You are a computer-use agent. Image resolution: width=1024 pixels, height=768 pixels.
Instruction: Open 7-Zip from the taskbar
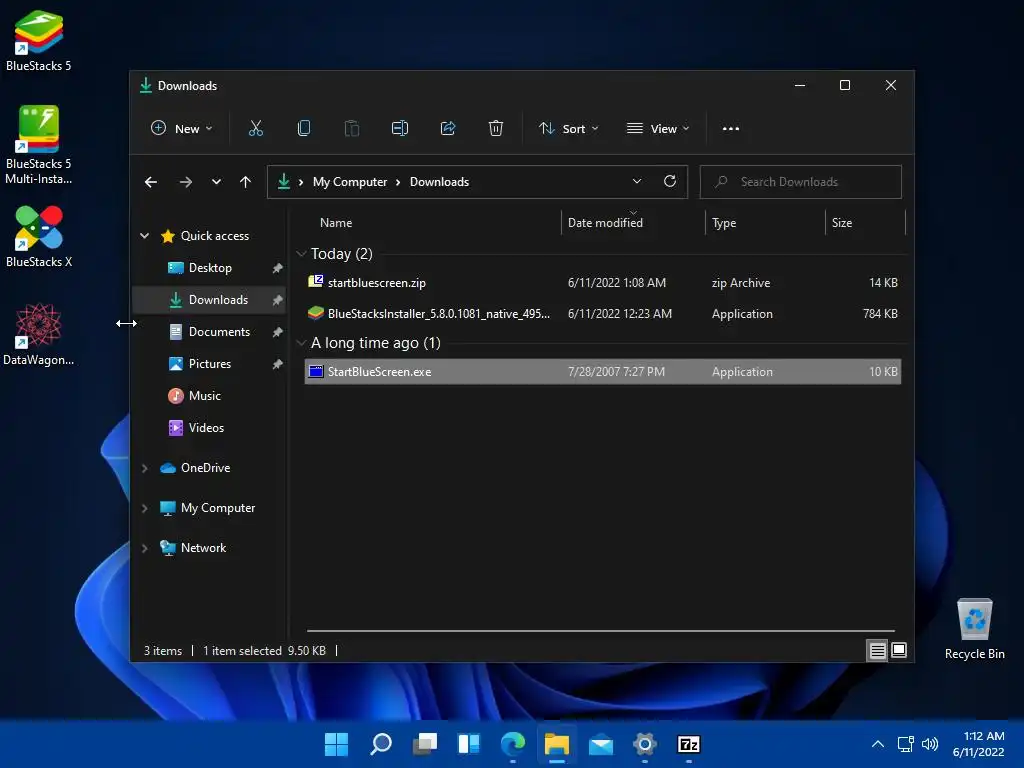click(689, 744)
